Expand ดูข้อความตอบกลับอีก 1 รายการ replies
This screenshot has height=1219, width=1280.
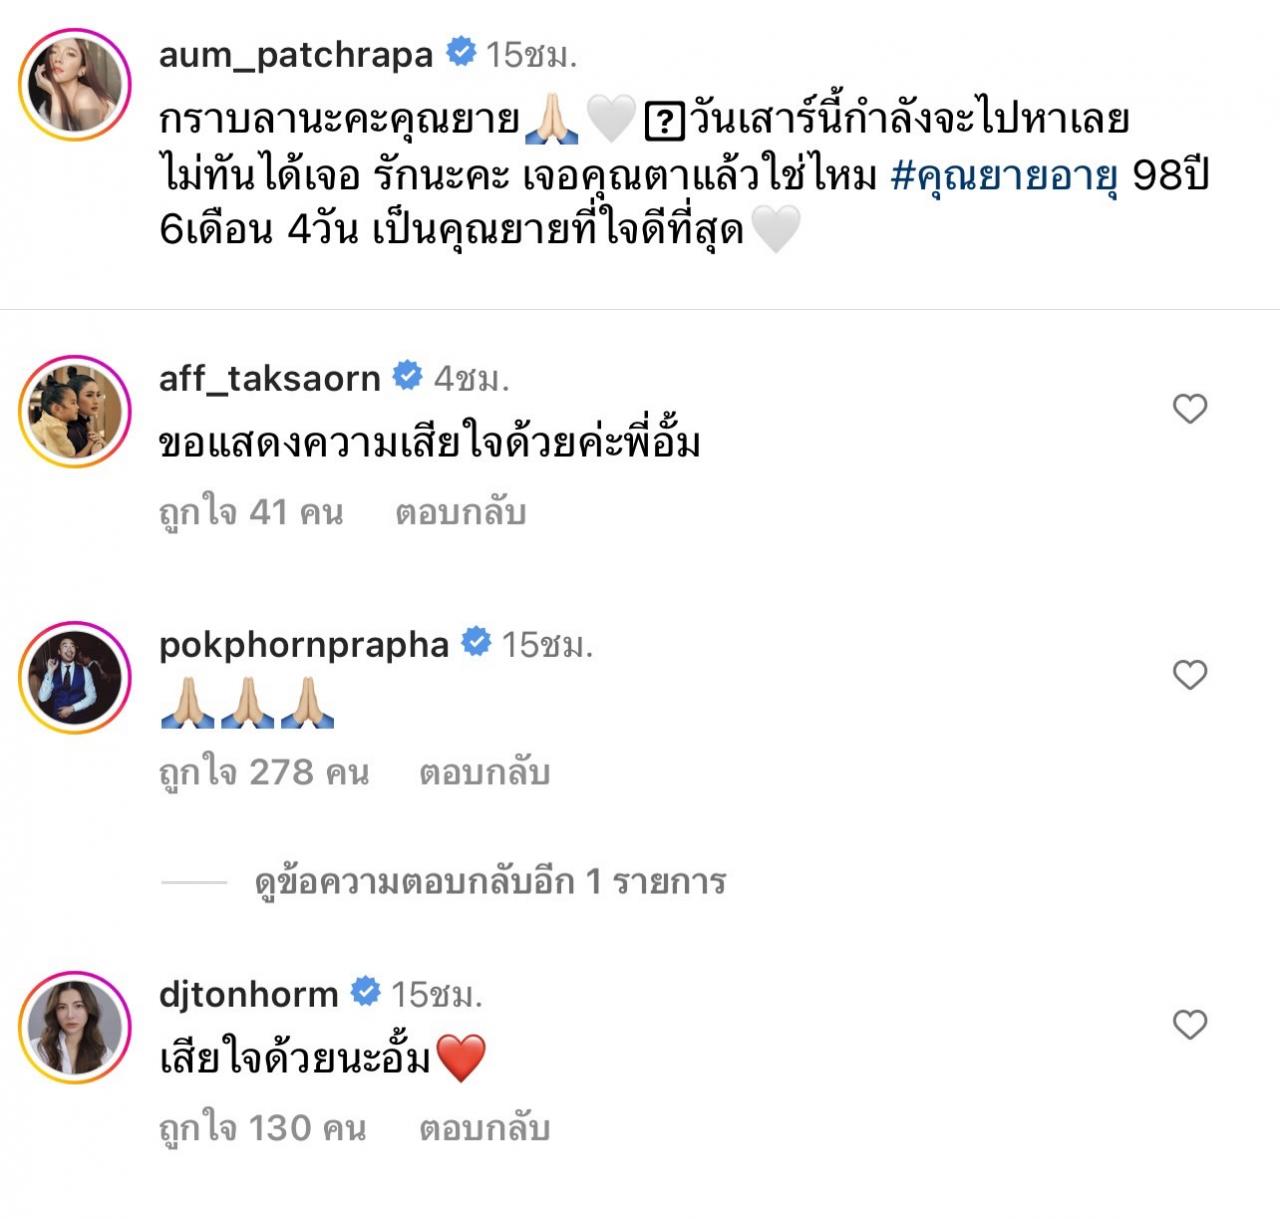(490, 882)
